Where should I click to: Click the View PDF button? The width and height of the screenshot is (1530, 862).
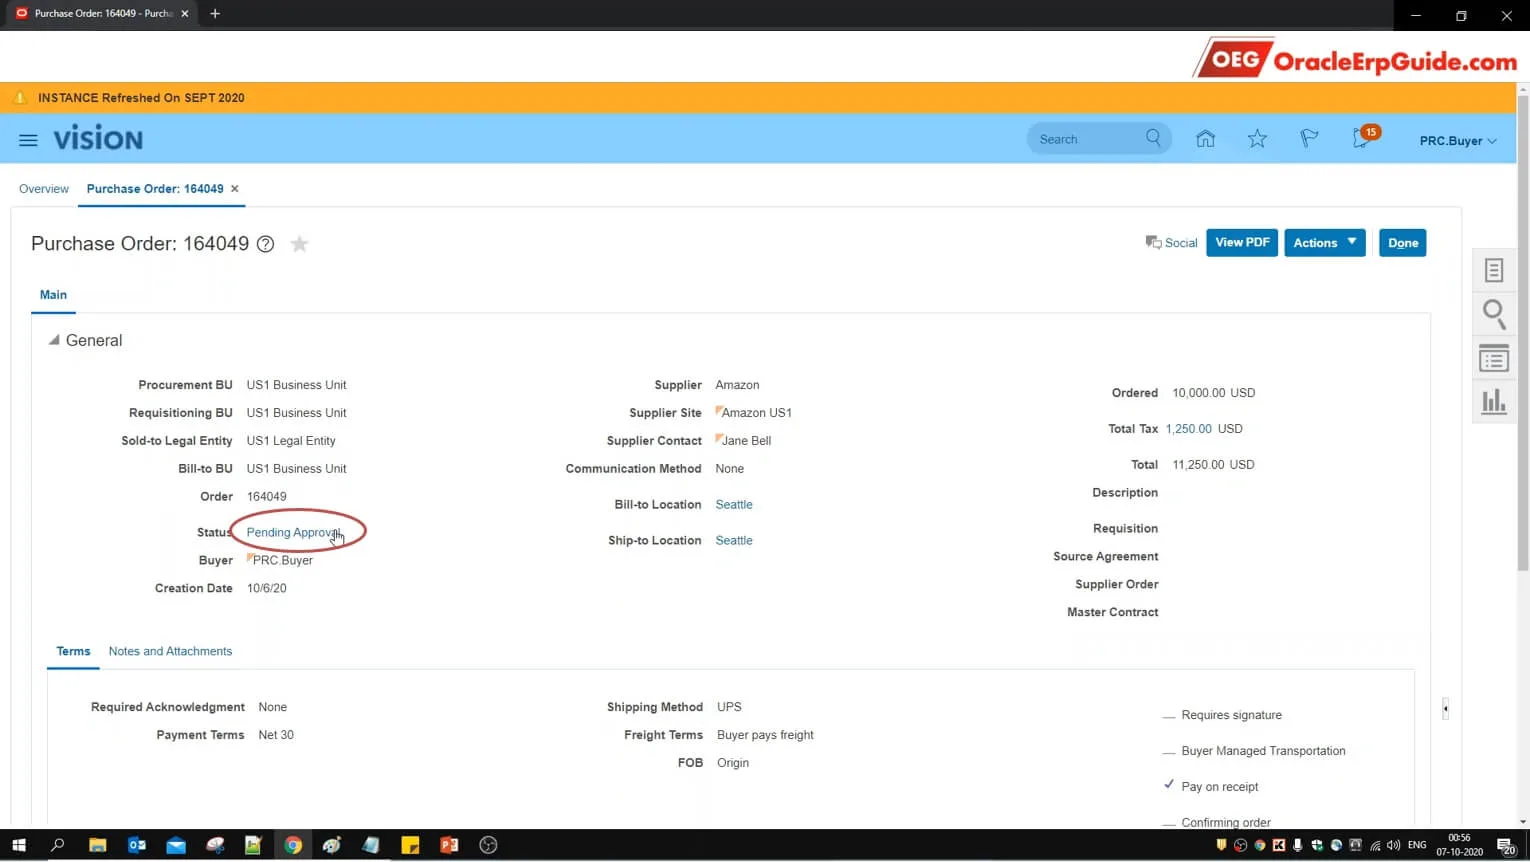1242,243
